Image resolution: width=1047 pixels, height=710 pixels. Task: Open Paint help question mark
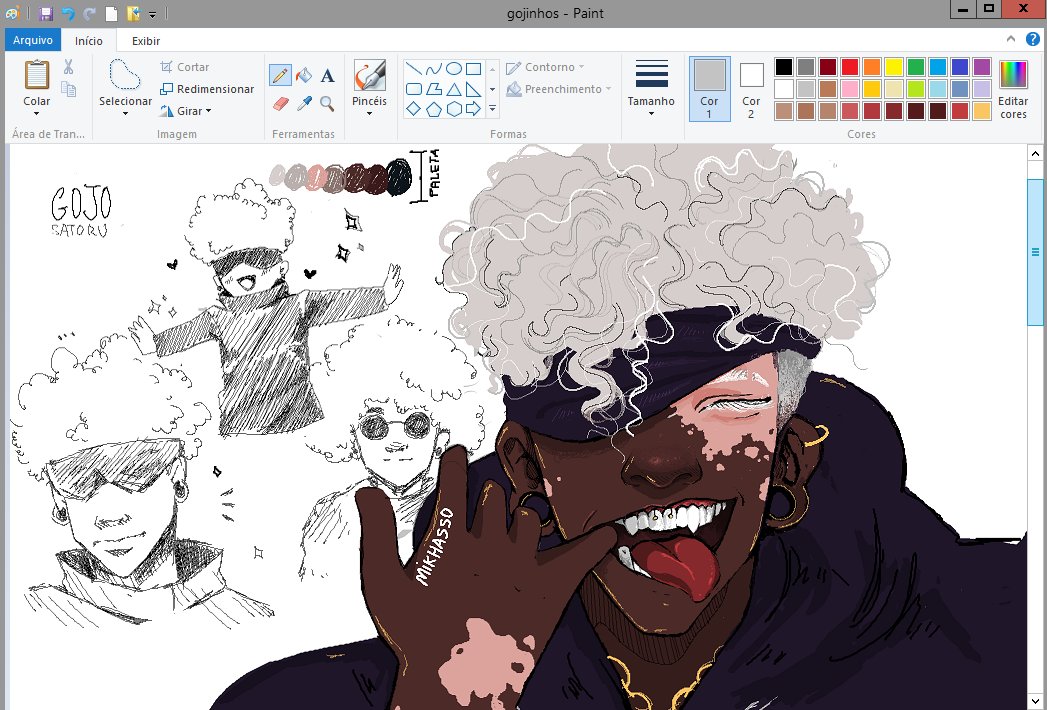(x=1032, y=39)
